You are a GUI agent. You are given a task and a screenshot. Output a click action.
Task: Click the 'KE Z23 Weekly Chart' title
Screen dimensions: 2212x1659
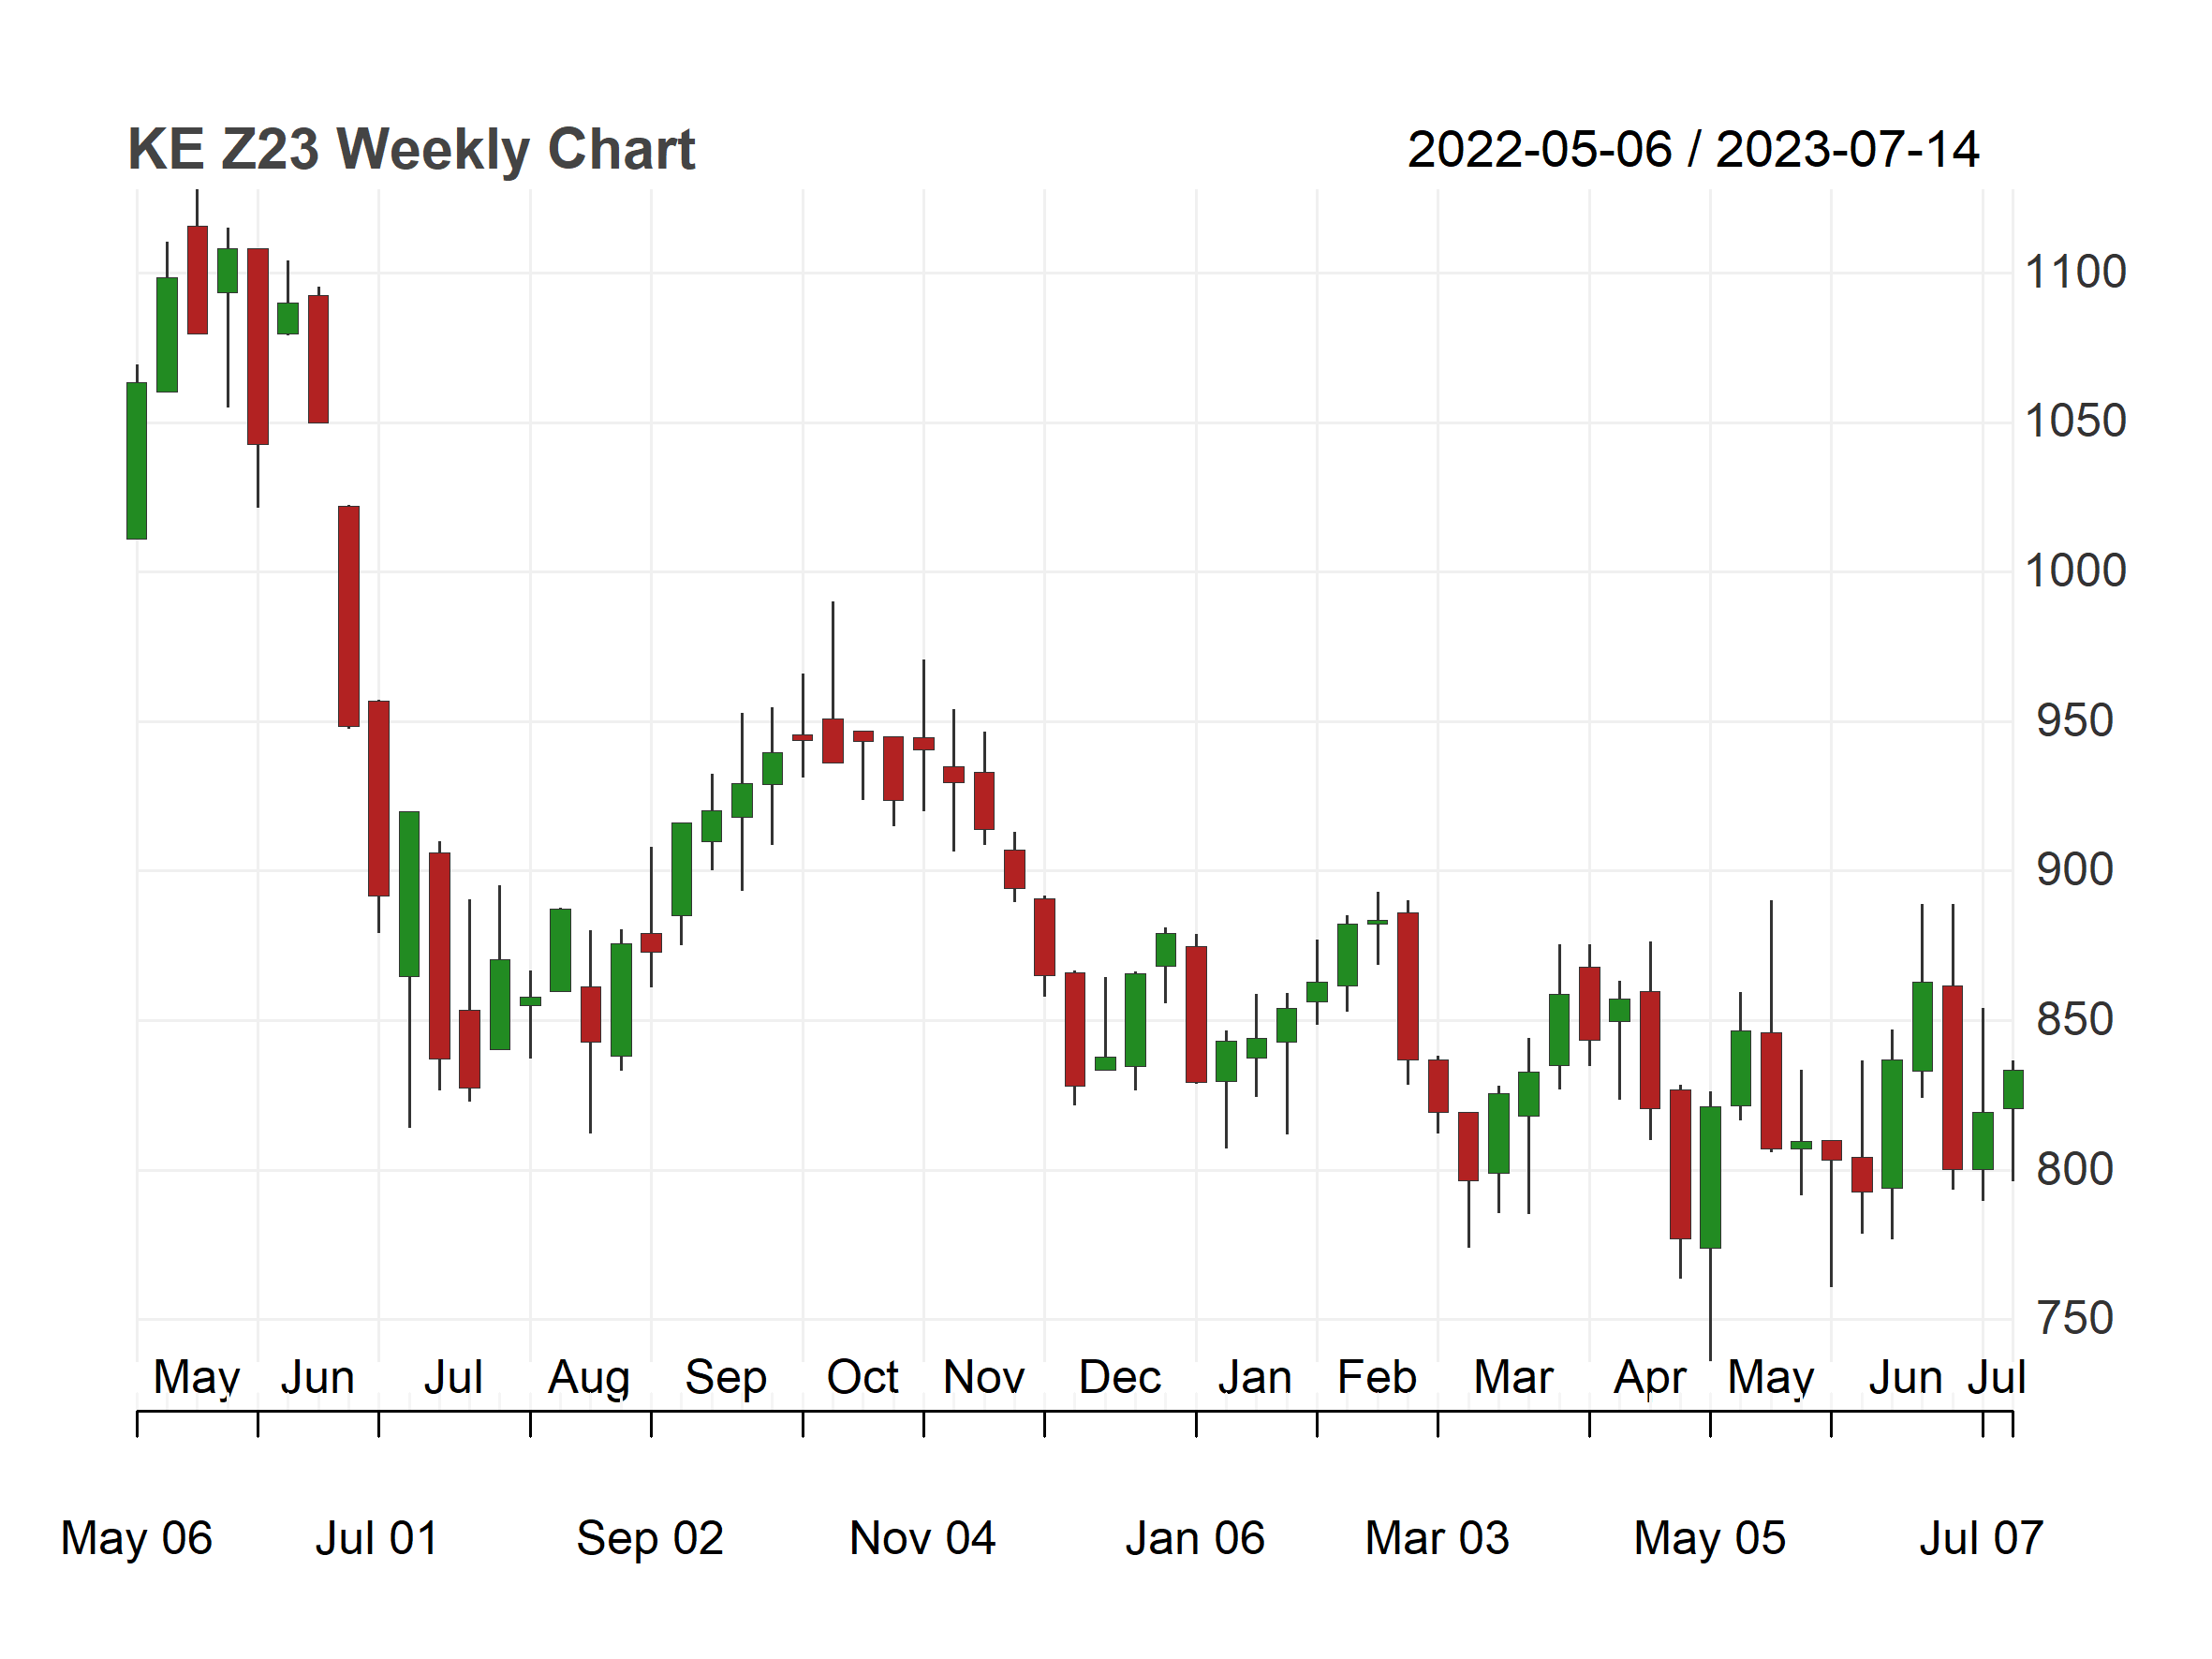pos(411,150)
